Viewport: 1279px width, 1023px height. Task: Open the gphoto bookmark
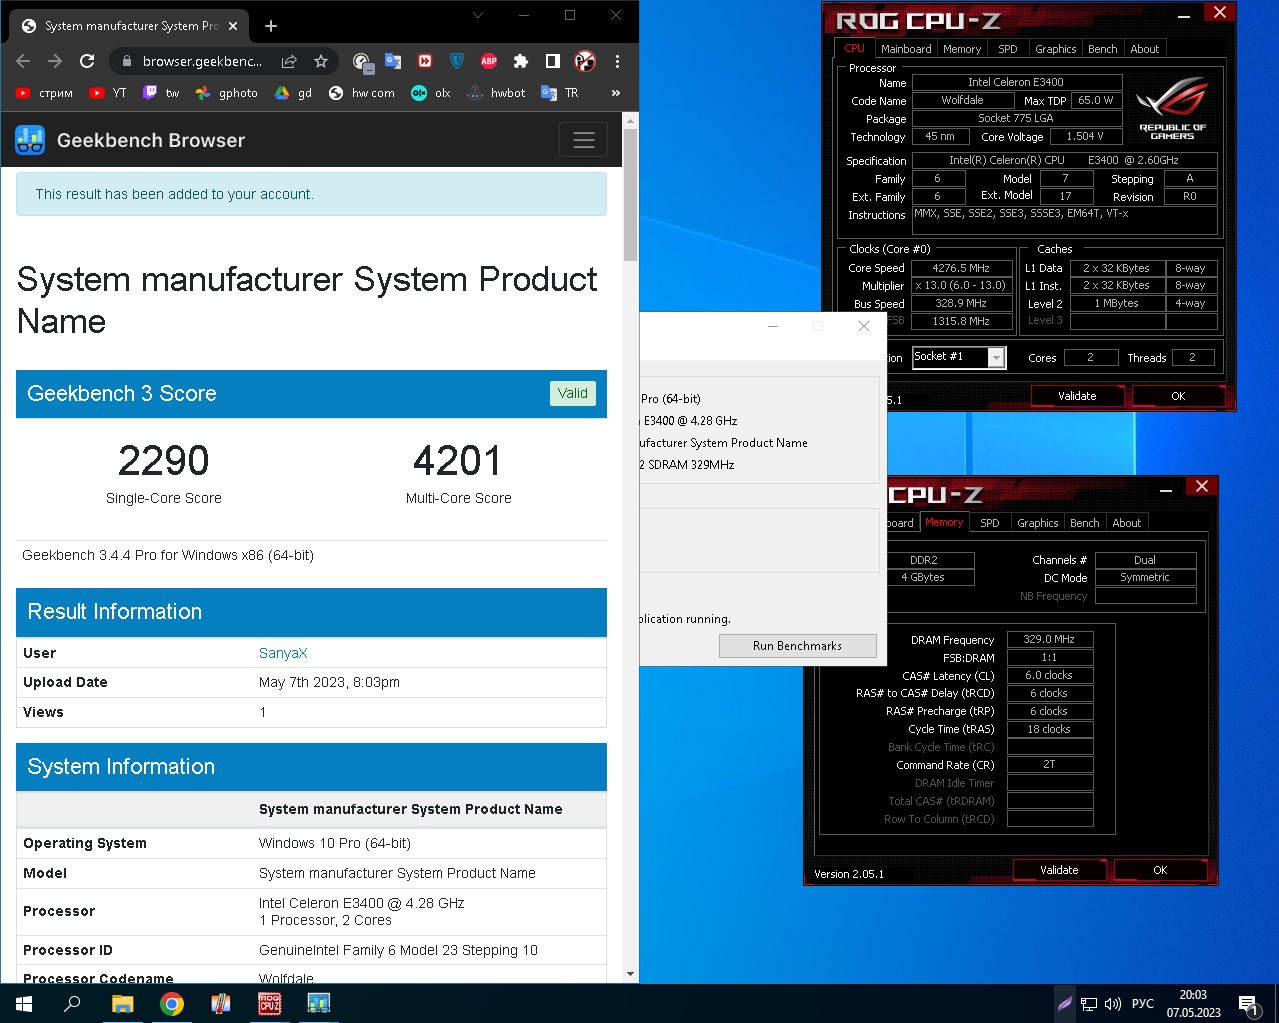click(x=227, y=93)
